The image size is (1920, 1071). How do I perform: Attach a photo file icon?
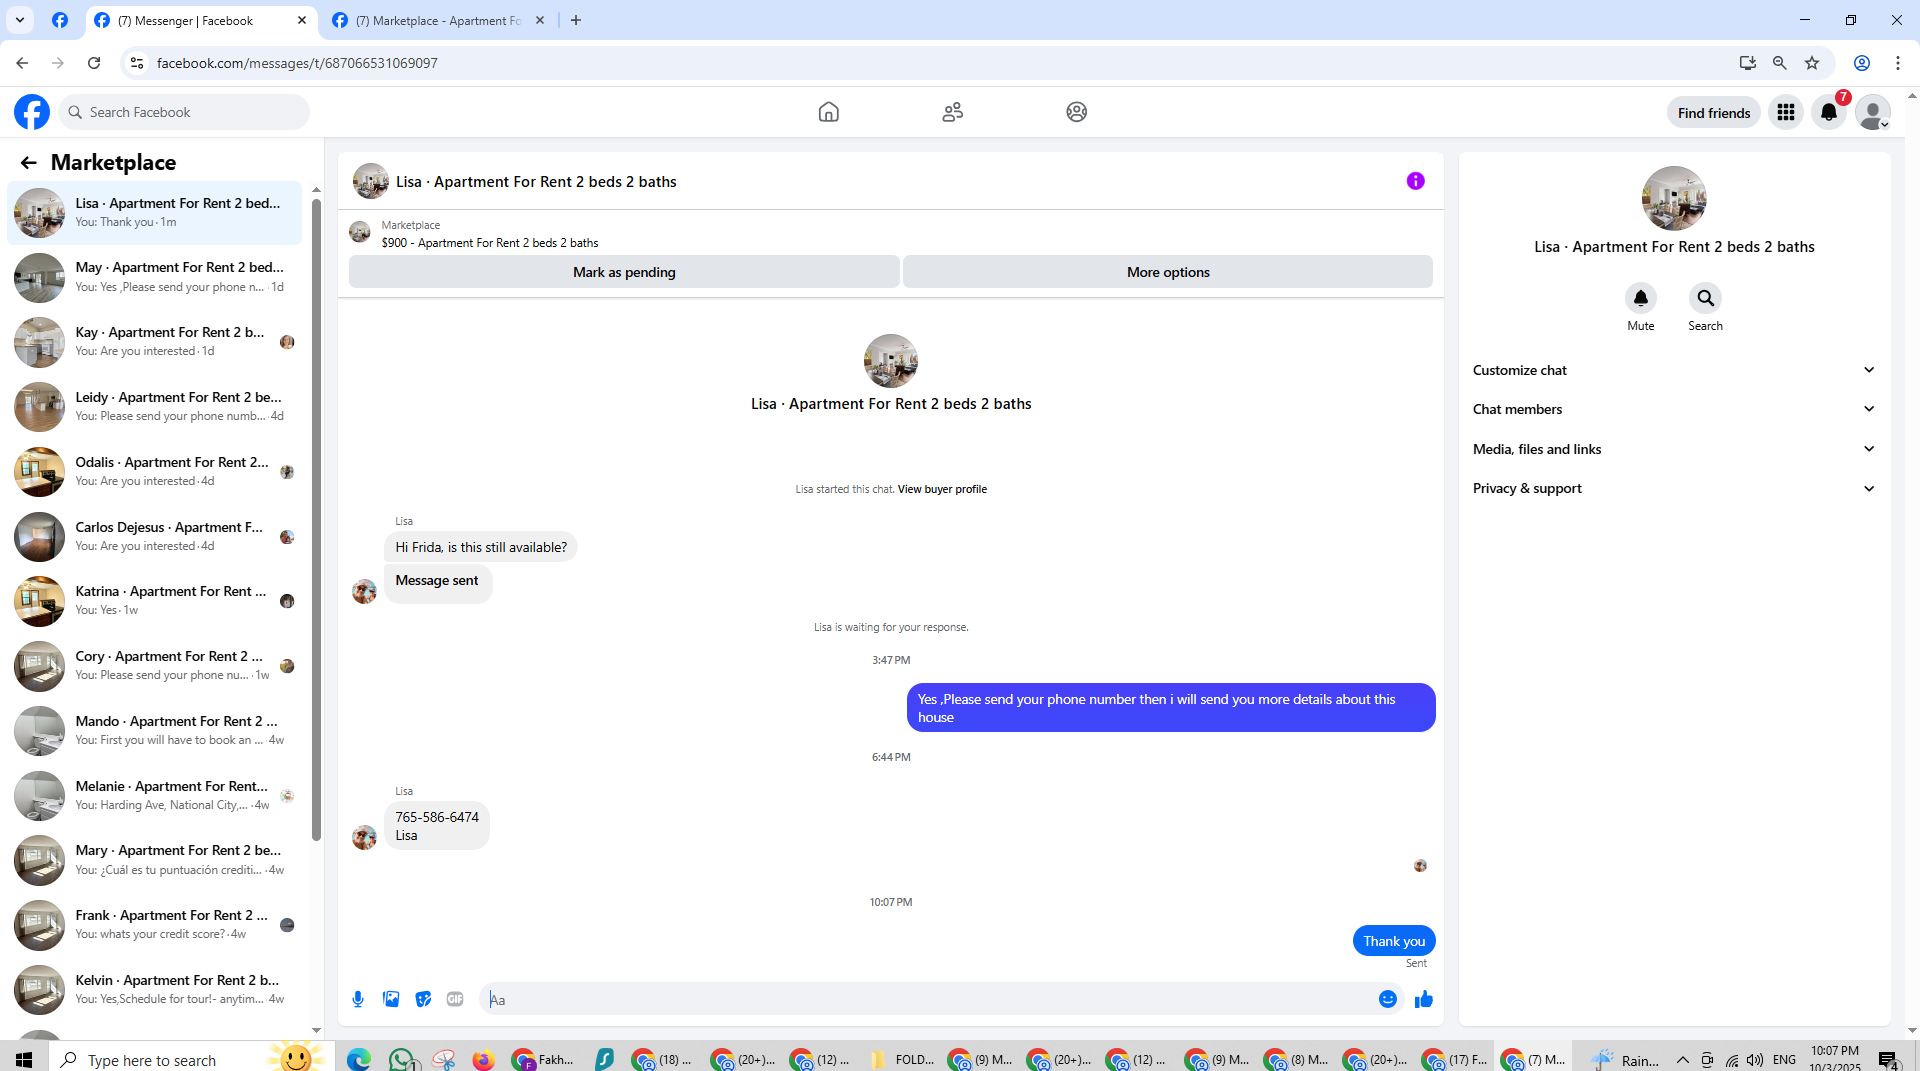(x=391, y=999)
